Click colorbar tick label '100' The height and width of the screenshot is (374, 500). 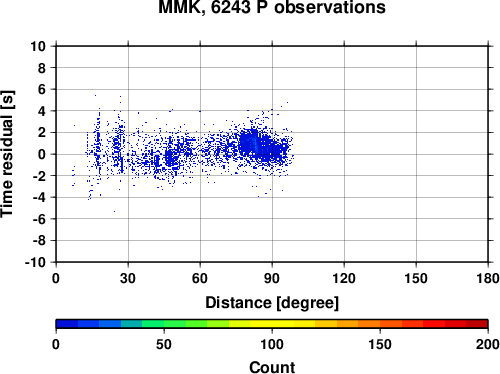click(272, 344)
